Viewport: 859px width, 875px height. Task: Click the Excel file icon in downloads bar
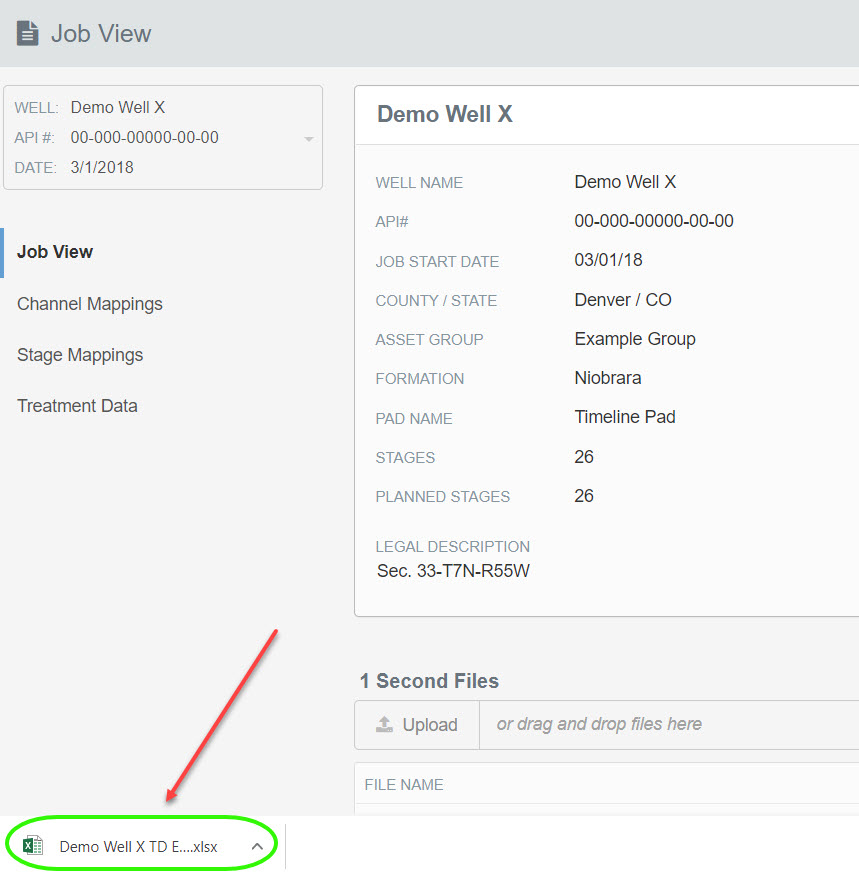pos(33,846)
